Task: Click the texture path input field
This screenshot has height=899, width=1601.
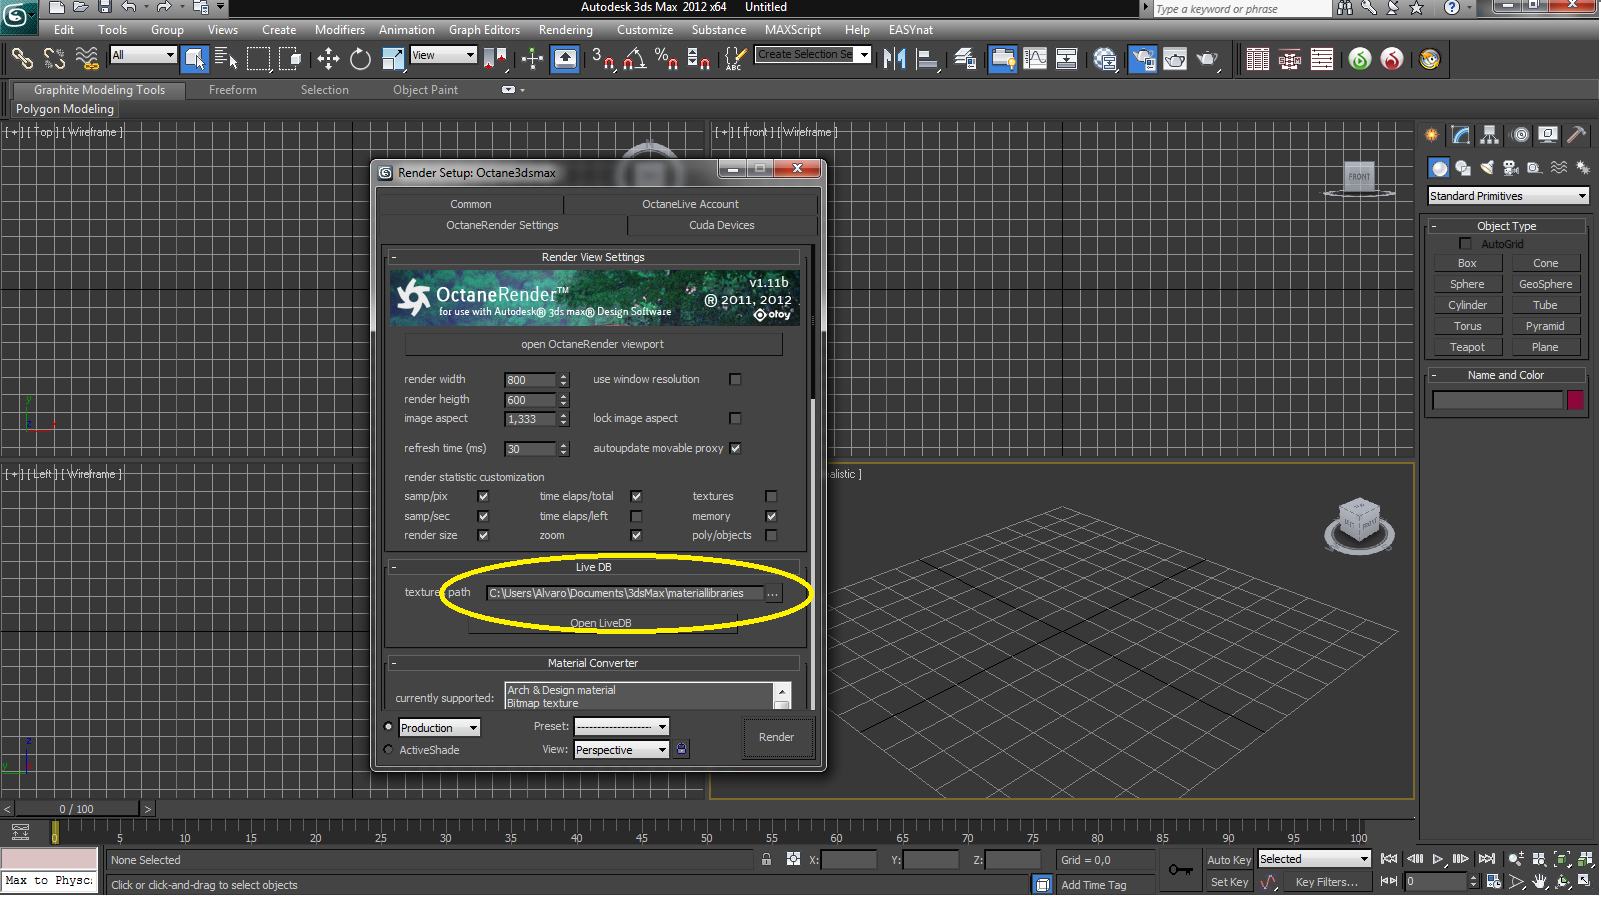Action: click(x=625, y=593)
